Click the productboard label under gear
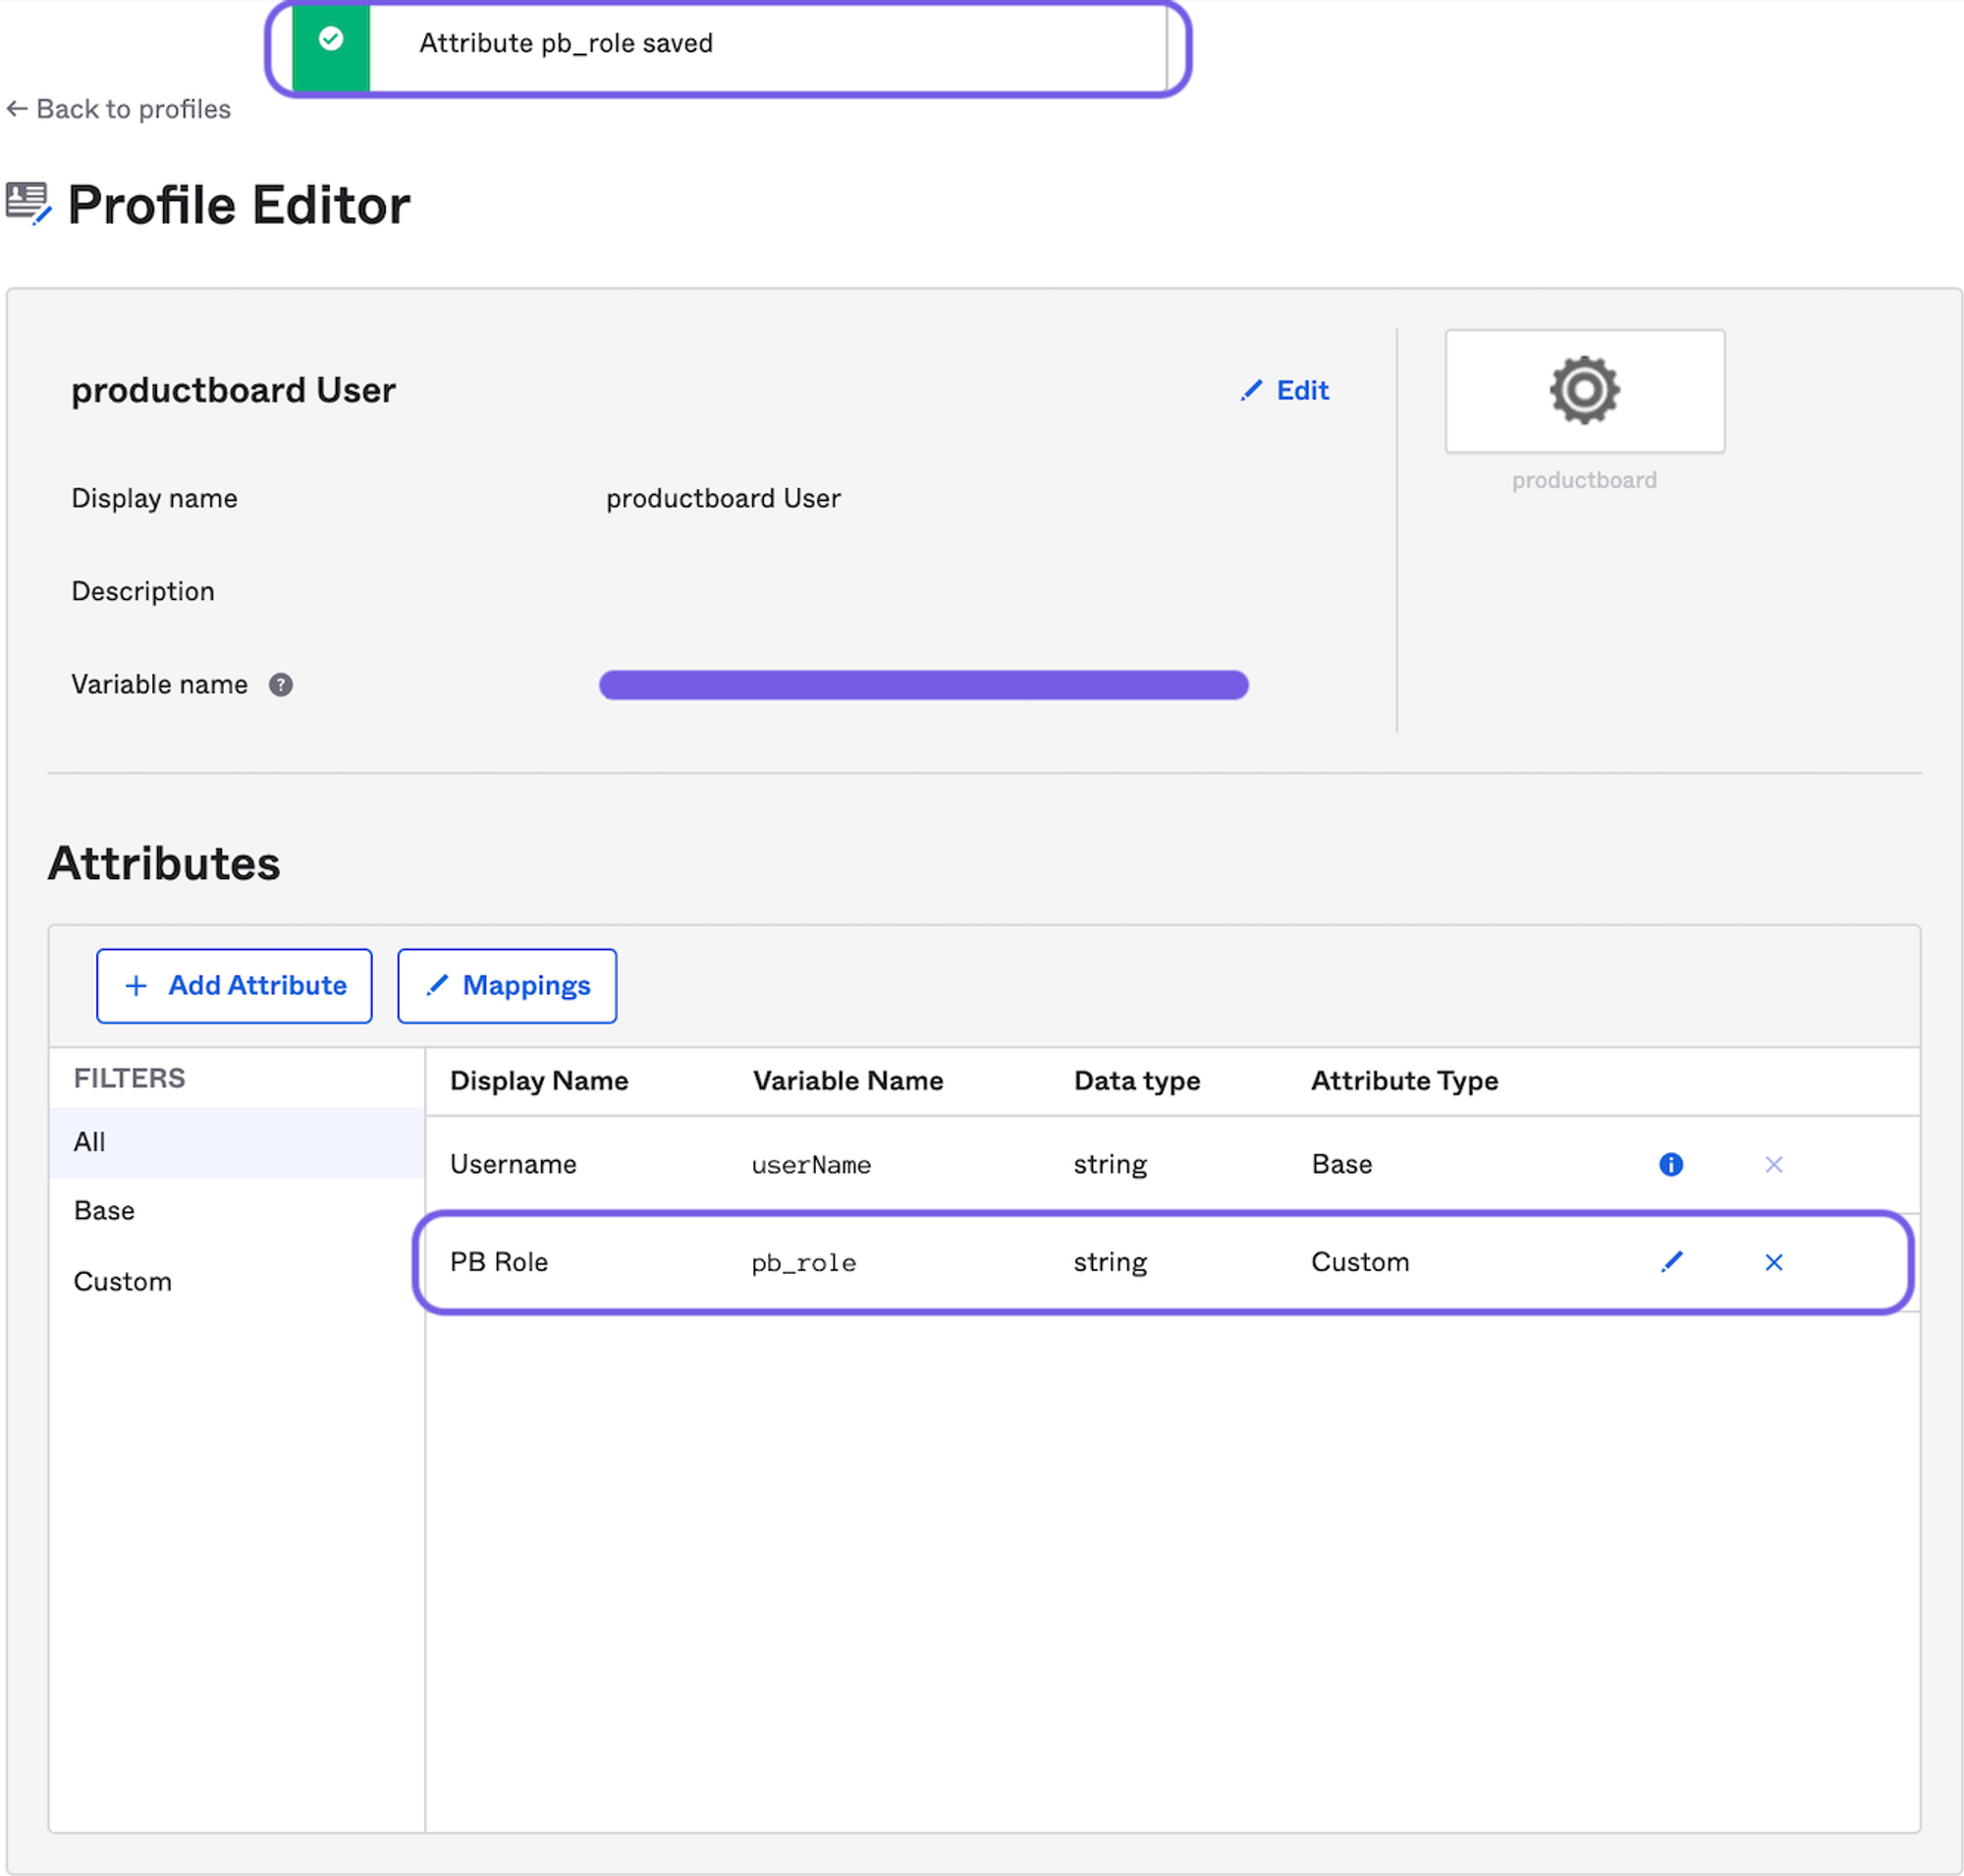This screenshot has height=1876, width=1964. click(x=1584, y=480)
